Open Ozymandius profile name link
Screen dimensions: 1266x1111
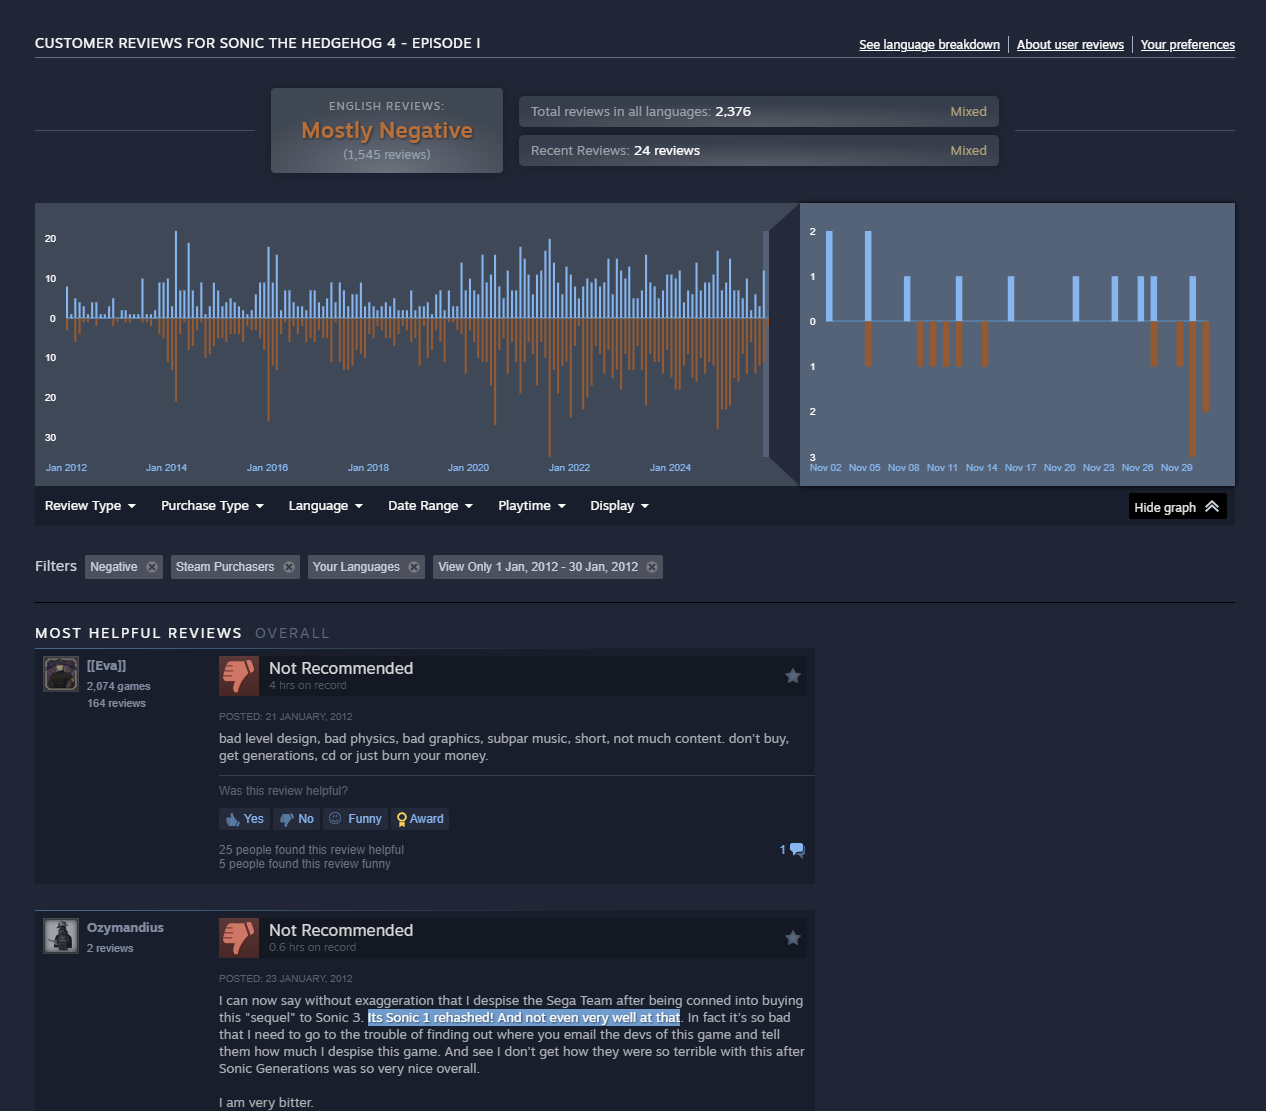click(125, 928)
